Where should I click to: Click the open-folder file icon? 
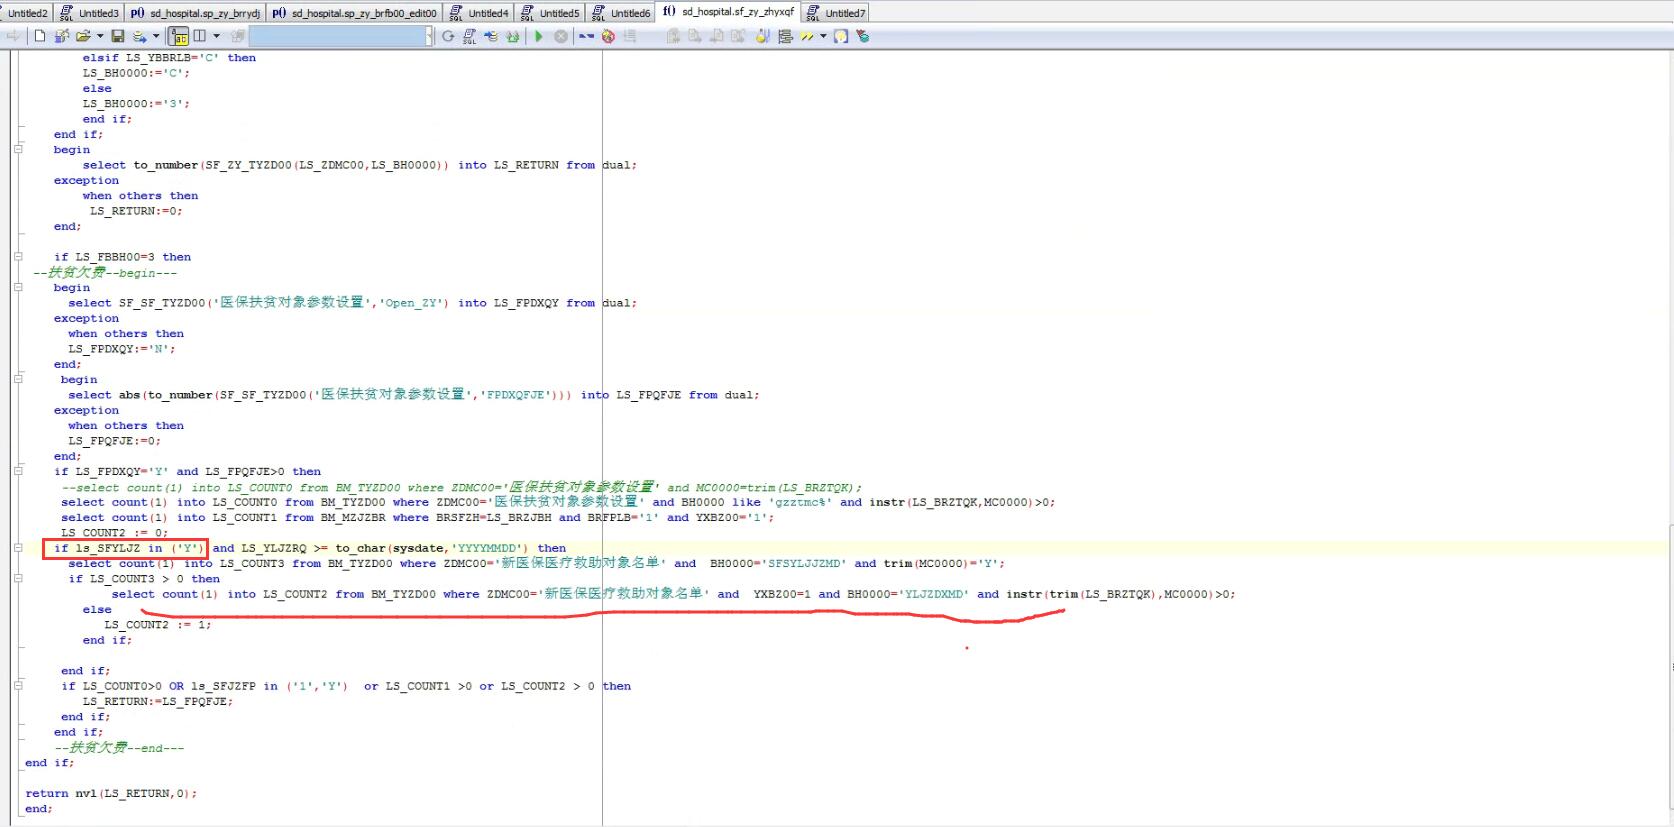pyautogui.click(x=82, y=36)
